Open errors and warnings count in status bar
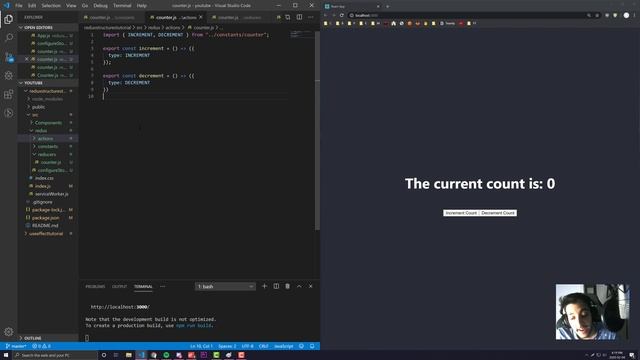640x360 pixels. (x=41, y=346)
